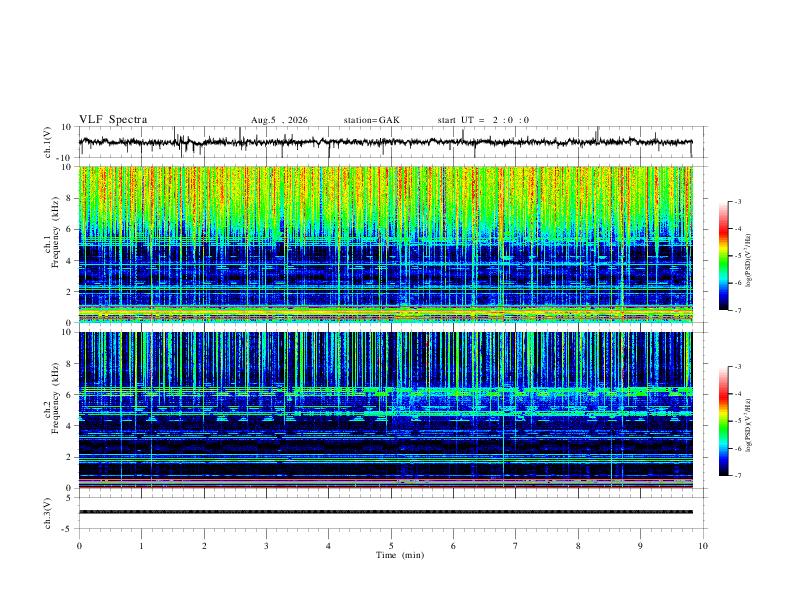The height and width of the screenshot is (612, 792).
Task: Click the Aug.5, 2026 date label
Action: coord(279,120)
